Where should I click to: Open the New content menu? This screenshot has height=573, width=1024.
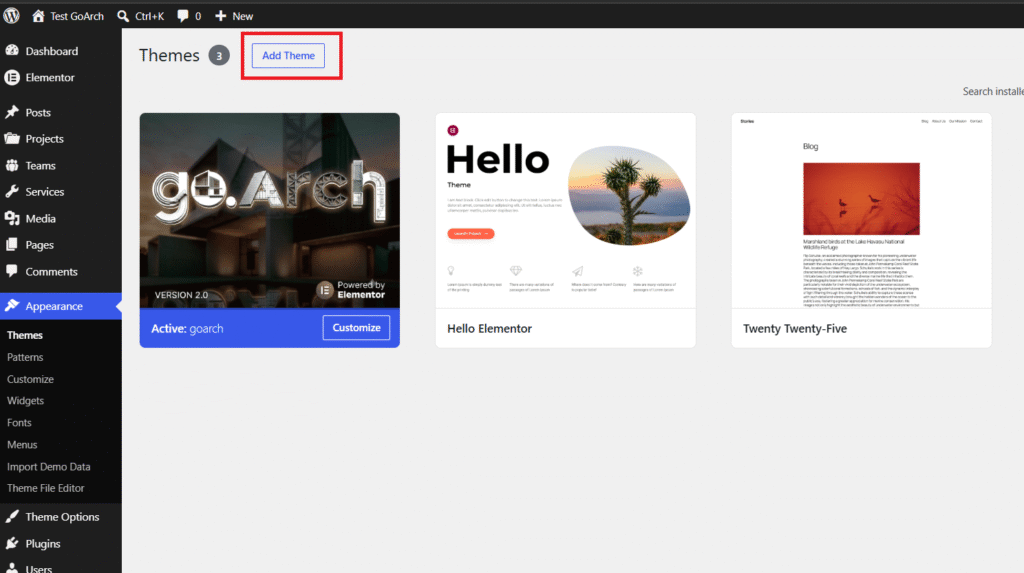tap(234, 16)
